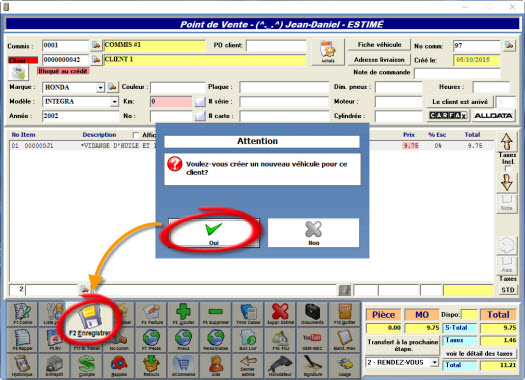Open F7 Pièces globe icon

point(152,340)
